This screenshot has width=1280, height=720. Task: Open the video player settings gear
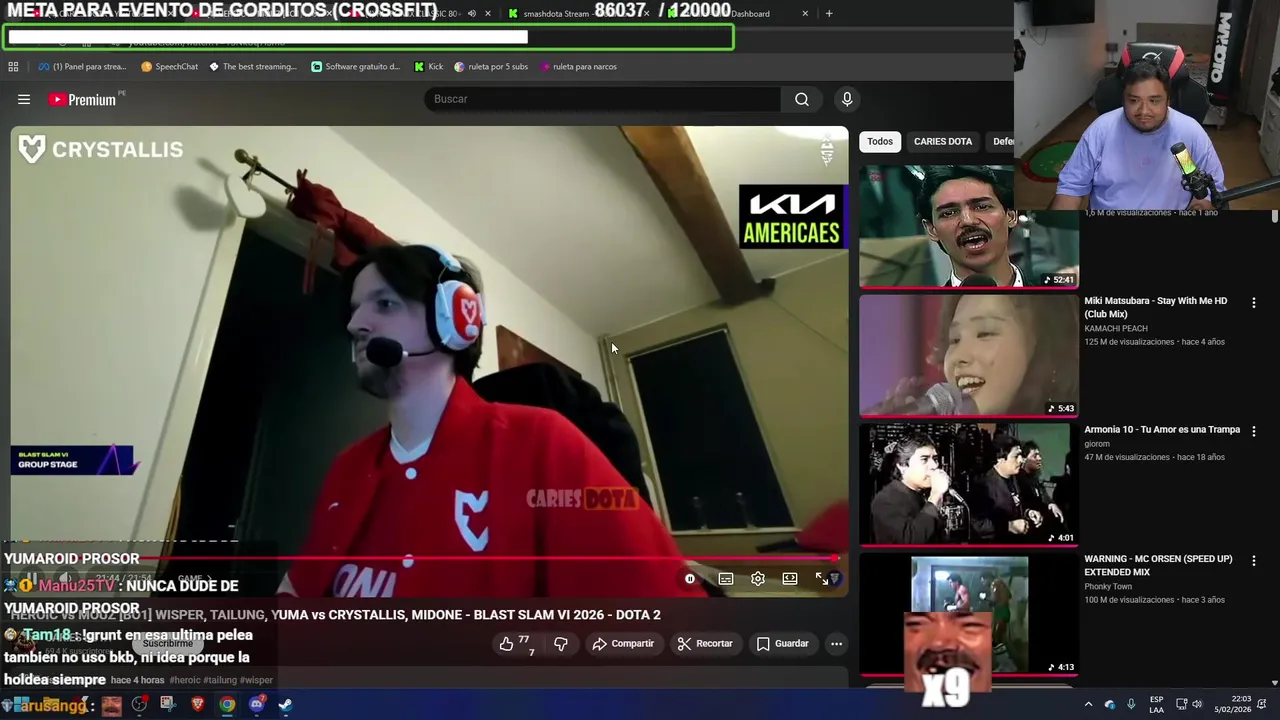(x=758, y=579)
